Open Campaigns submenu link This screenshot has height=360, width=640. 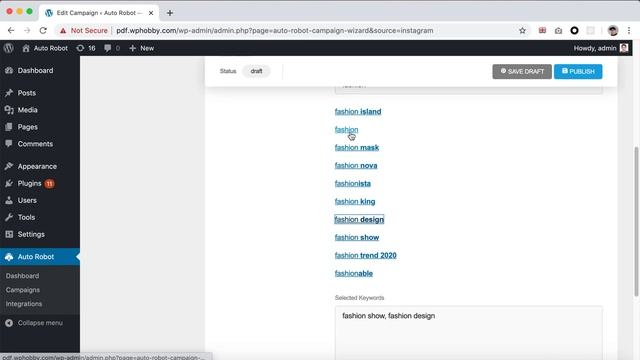pos(23,290)
